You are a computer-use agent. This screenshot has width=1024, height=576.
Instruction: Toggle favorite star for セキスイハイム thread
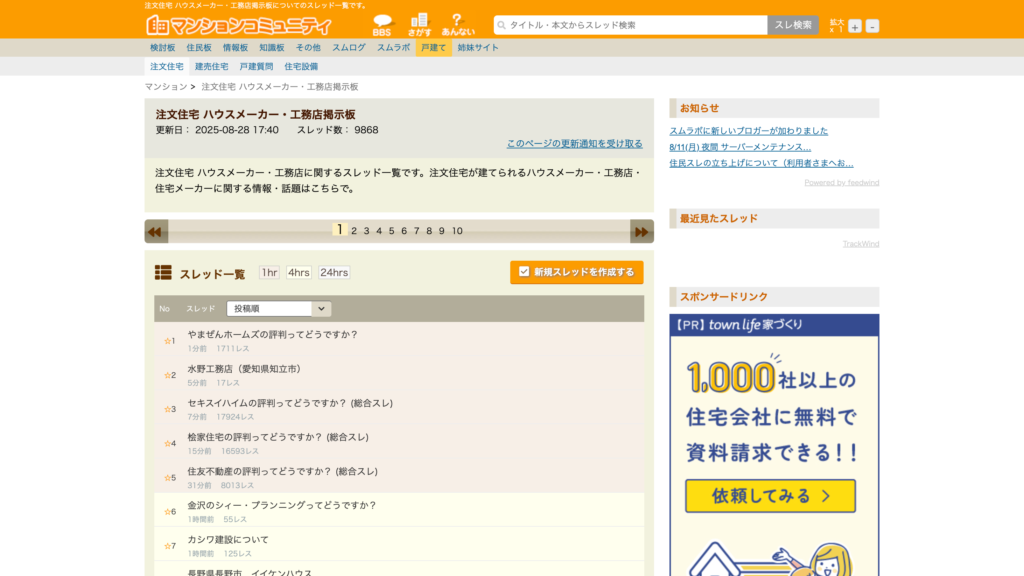point(168,409)
